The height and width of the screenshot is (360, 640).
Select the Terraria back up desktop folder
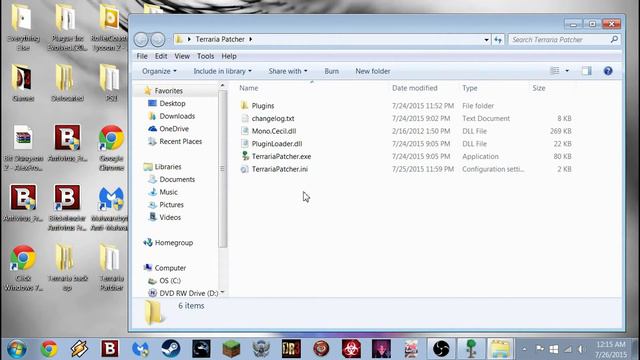pyautogui.click(x=67, y=268)
